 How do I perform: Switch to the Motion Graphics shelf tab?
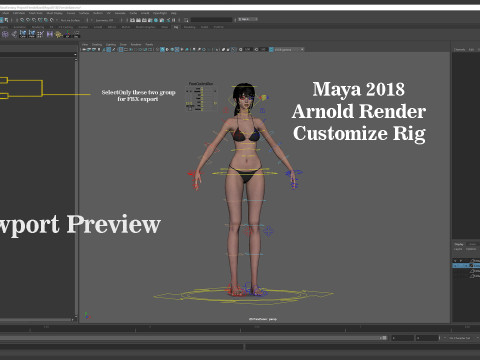point(145,27)
